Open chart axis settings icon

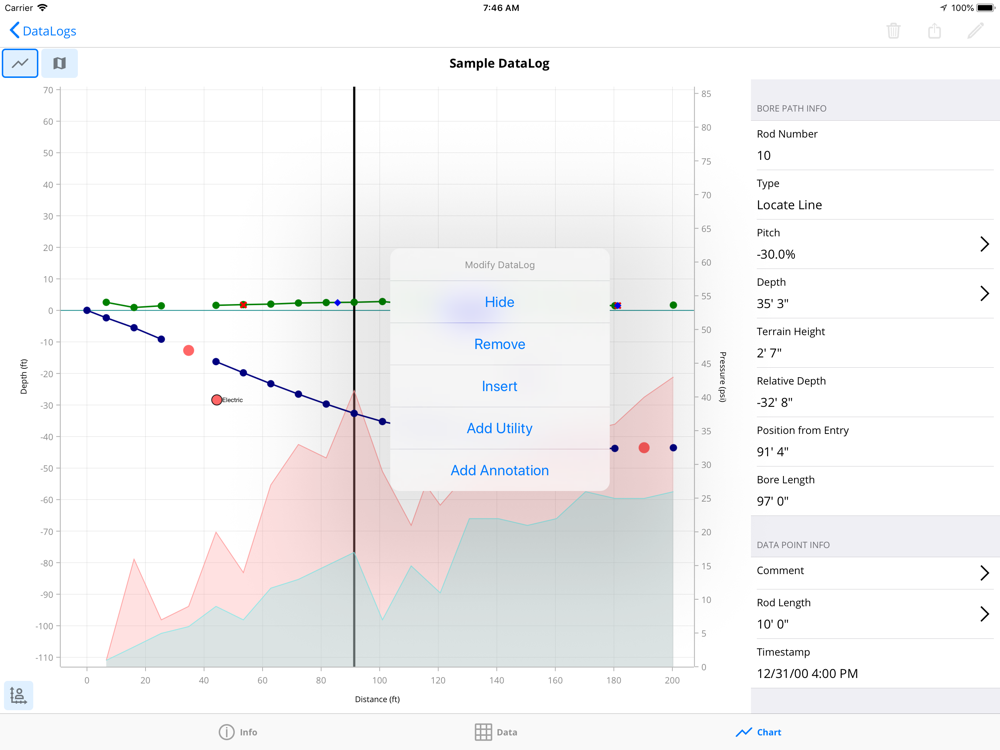coord(18,695)
